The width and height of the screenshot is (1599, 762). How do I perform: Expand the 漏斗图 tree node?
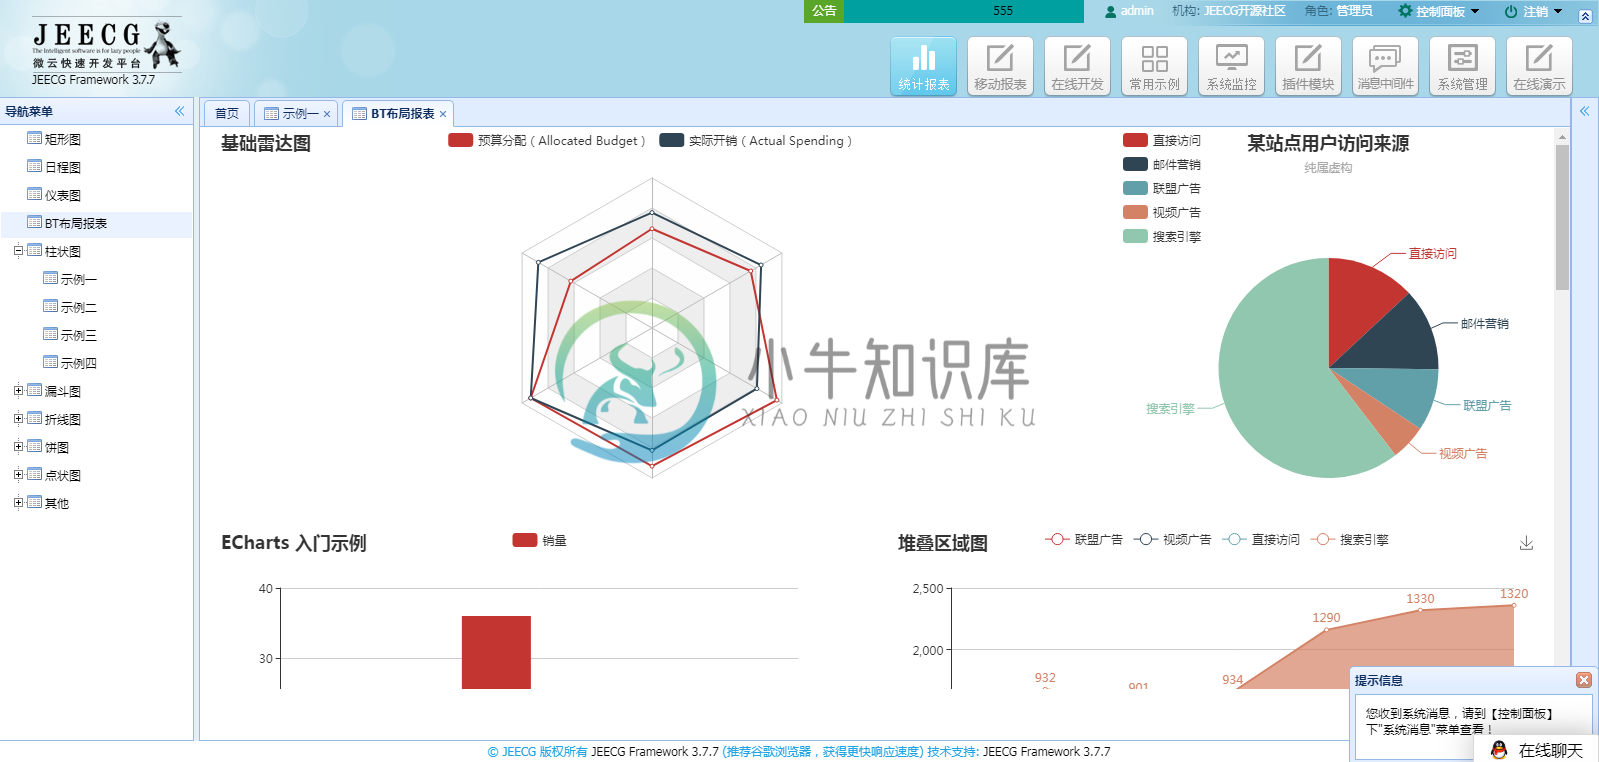[18, 391]
